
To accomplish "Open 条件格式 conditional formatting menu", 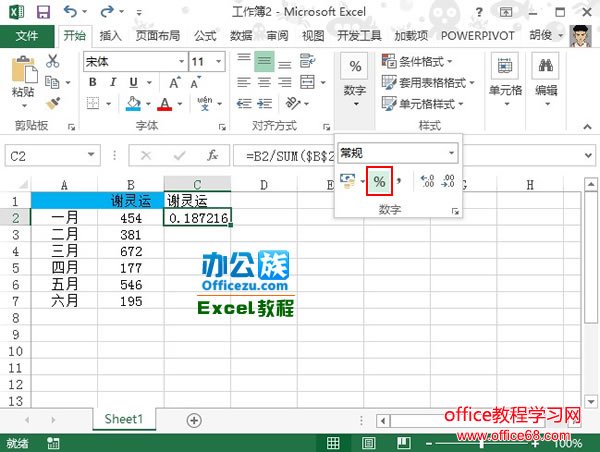I will point(417,61).
